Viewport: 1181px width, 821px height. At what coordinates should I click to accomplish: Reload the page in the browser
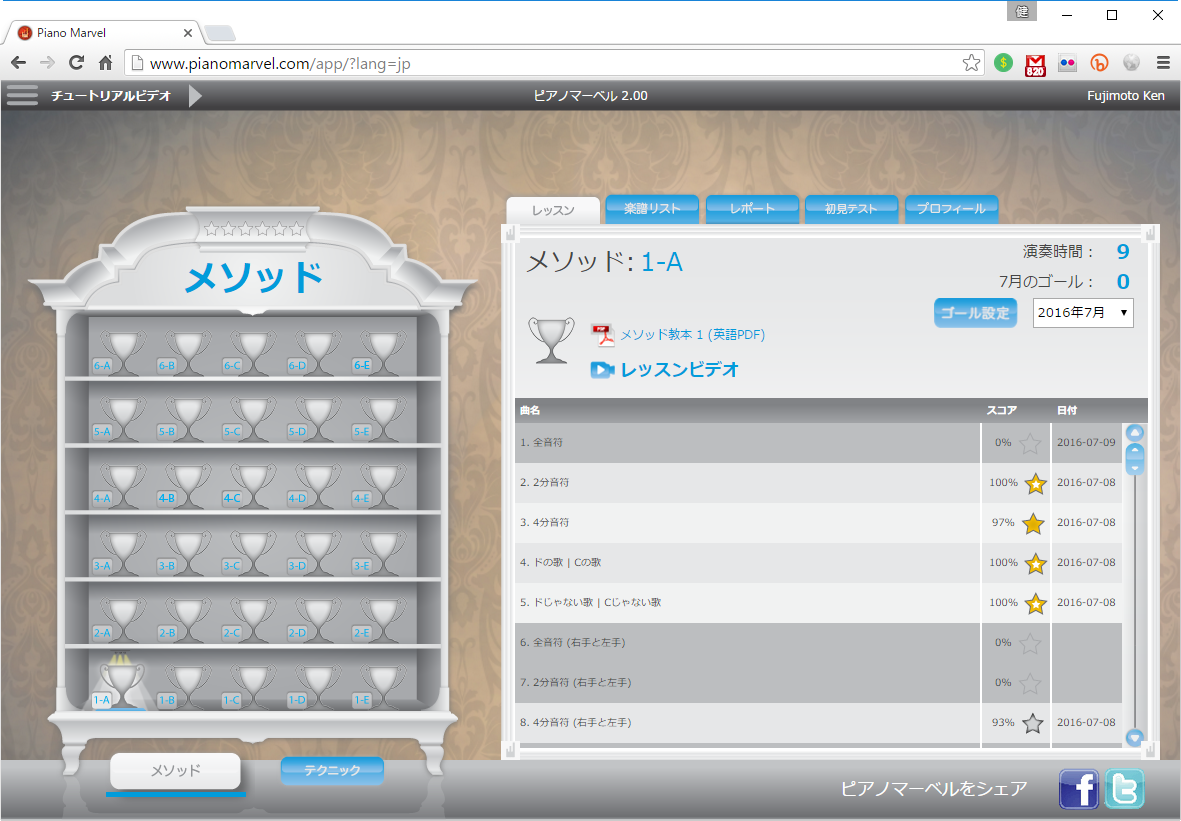click(76, 63)
